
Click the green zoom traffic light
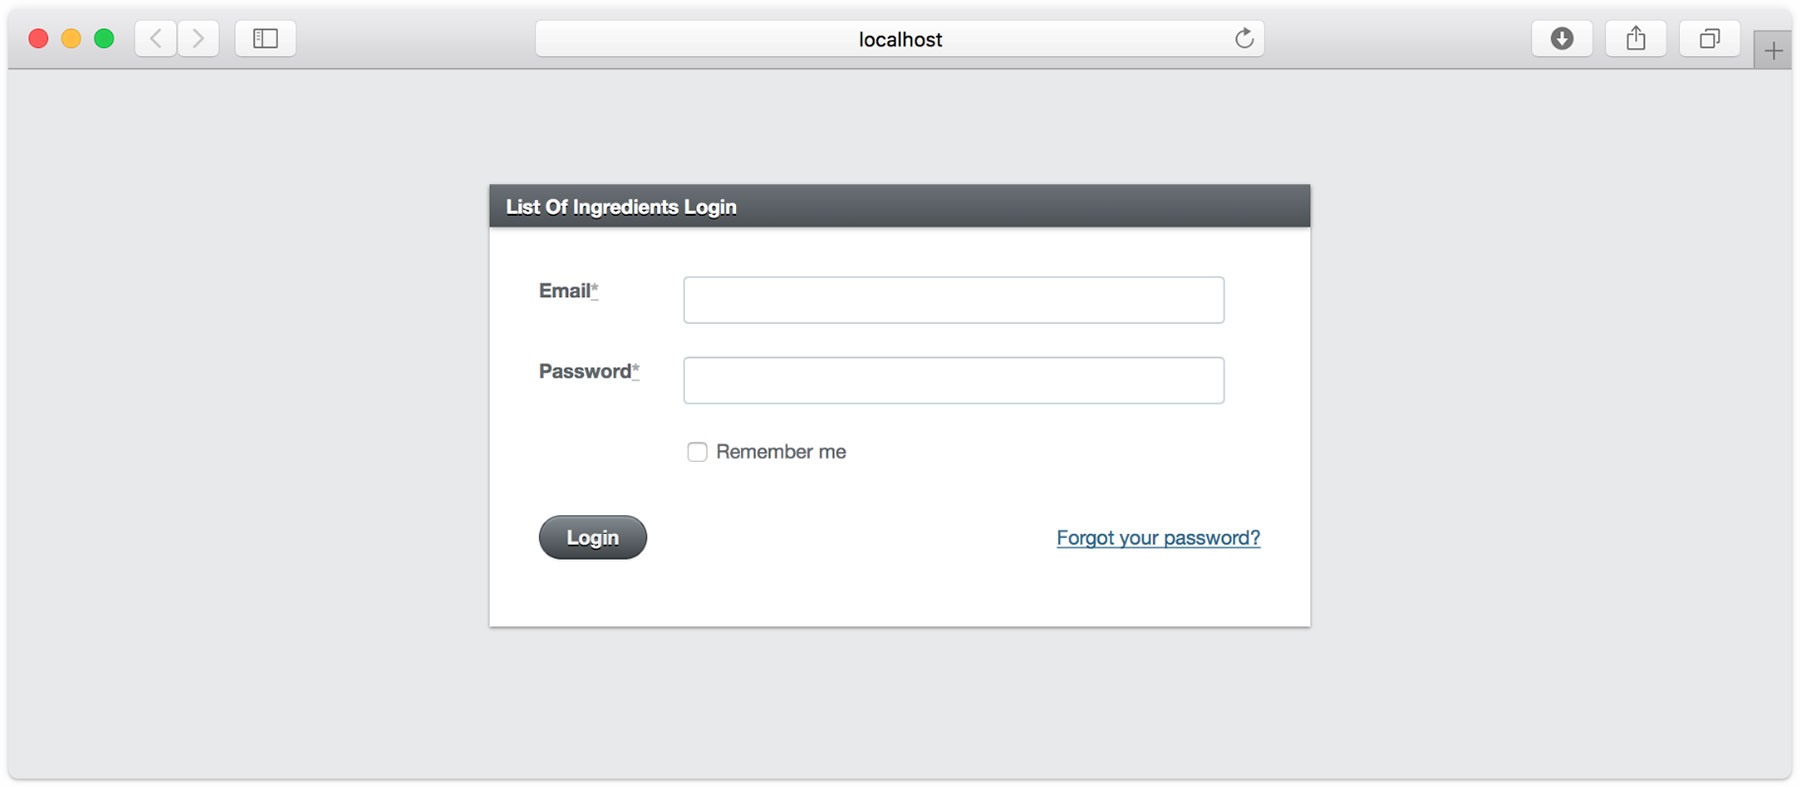click(x=103, y=37)
